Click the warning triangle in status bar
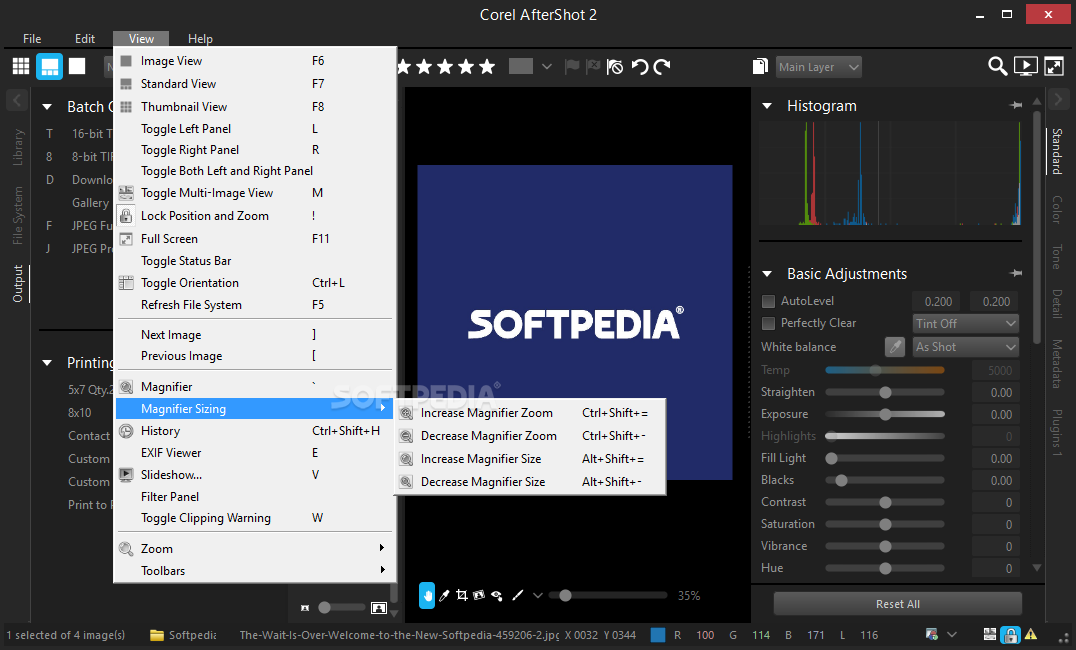The height and width of the screenshot is (650, 1076). click(1031, 634)
